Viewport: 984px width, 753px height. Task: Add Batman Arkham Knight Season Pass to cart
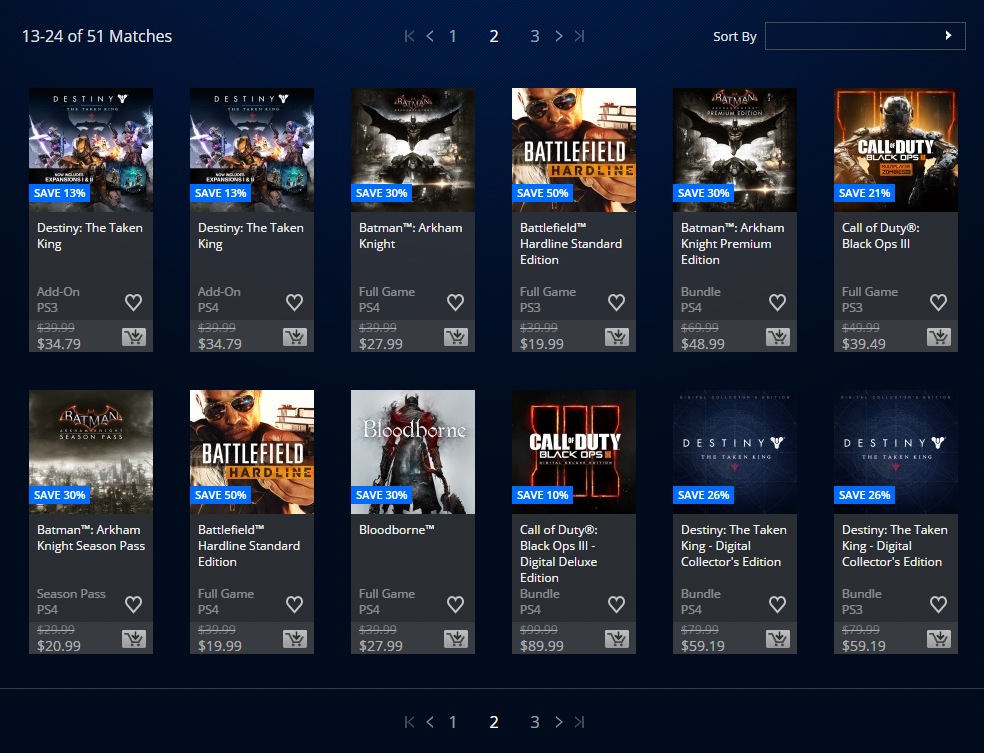pos(134,639)
